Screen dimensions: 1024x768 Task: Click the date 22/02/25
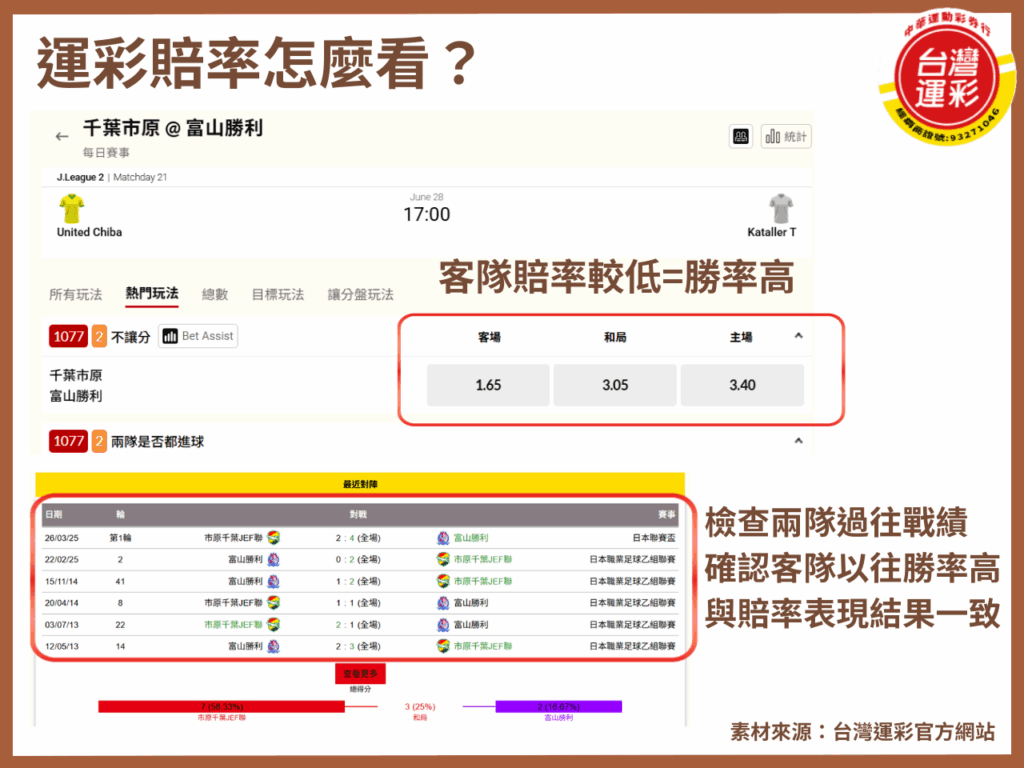tap(61, 560)
